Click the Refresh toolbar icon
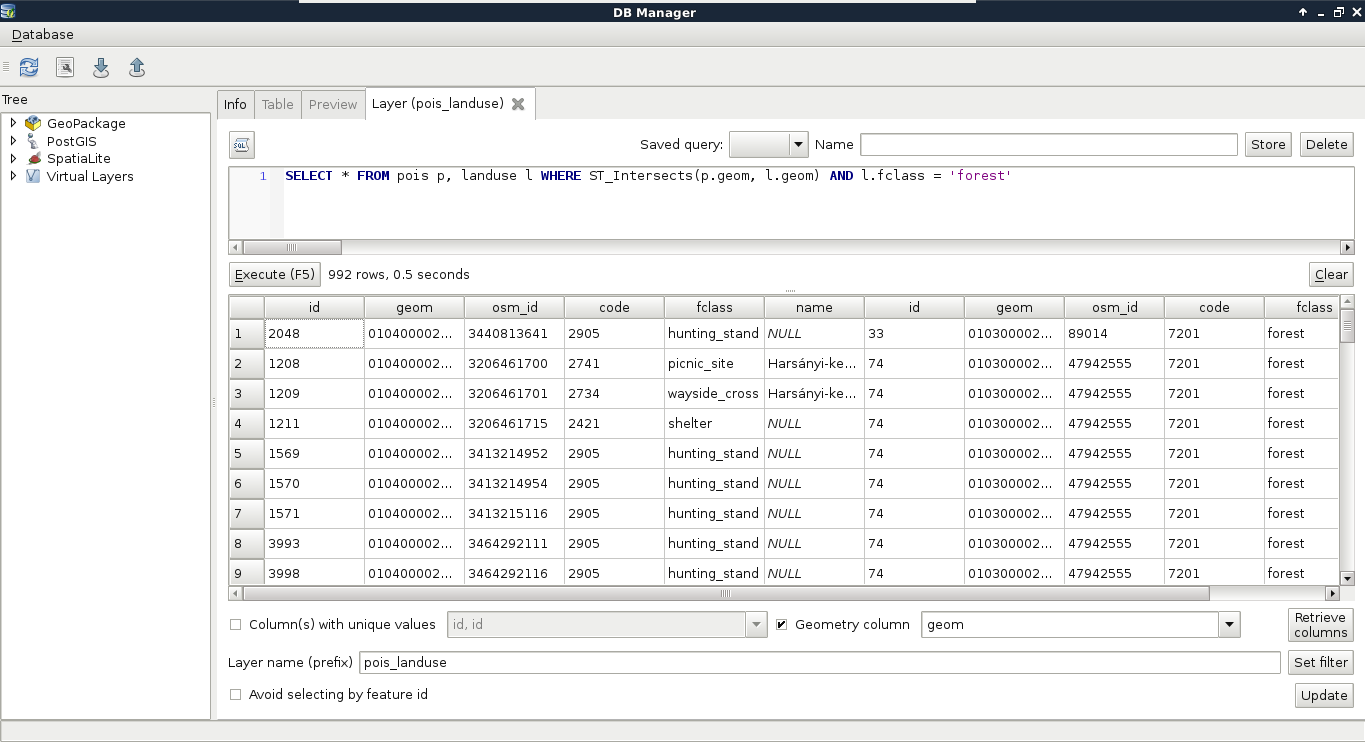This screenshot has height=742, width=1365. tap(29, 67)
